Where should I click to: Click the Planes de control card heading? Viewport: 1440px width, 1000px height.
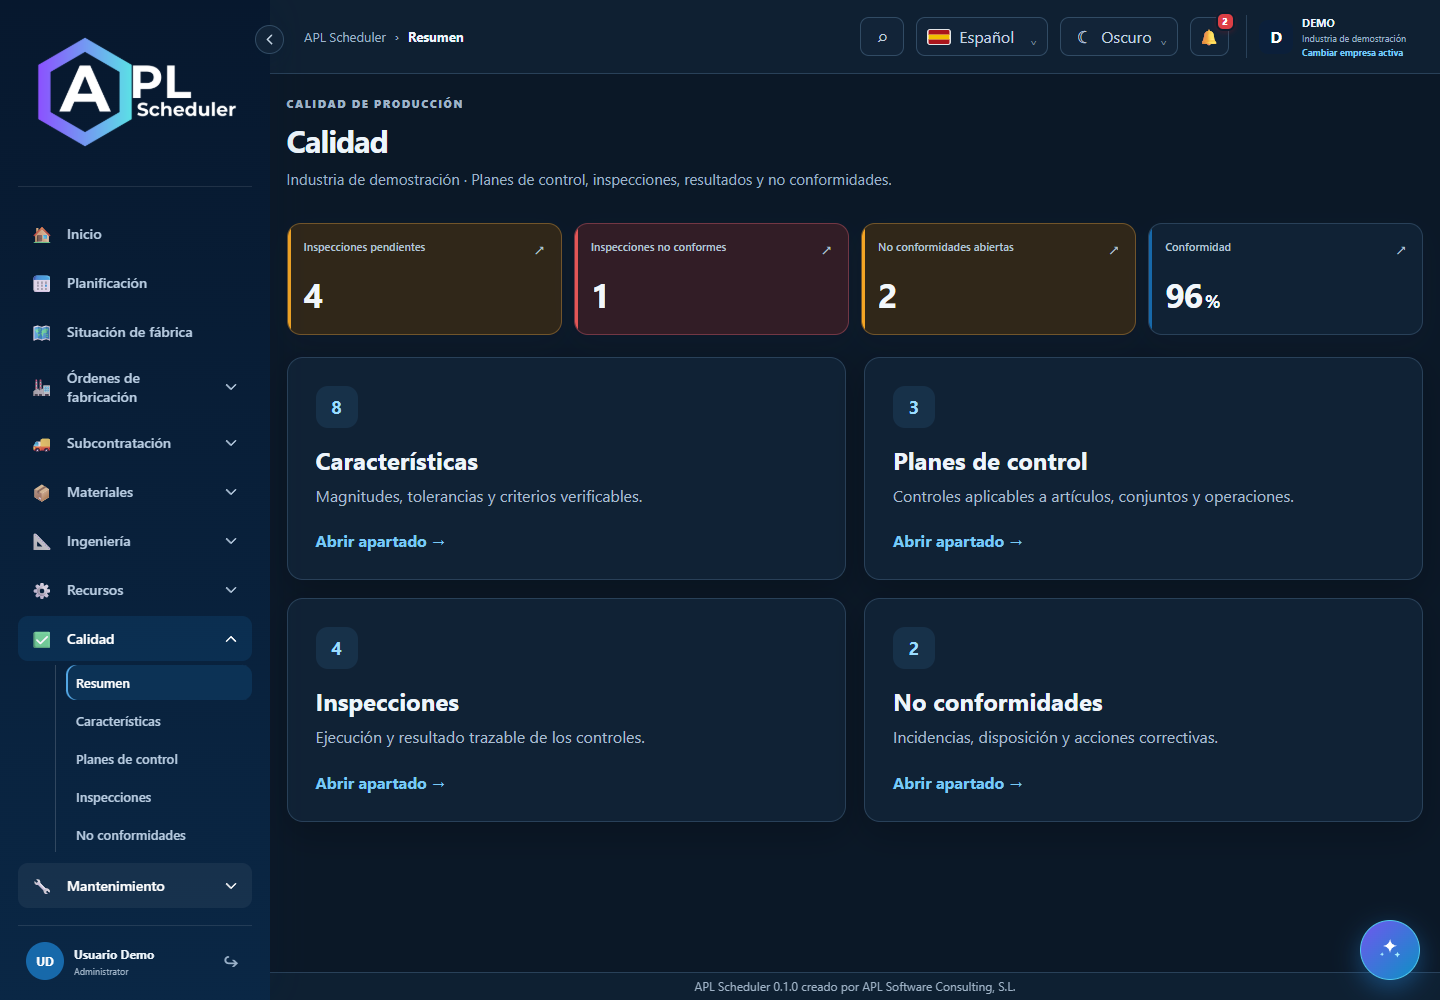click(x=990, y=462)
